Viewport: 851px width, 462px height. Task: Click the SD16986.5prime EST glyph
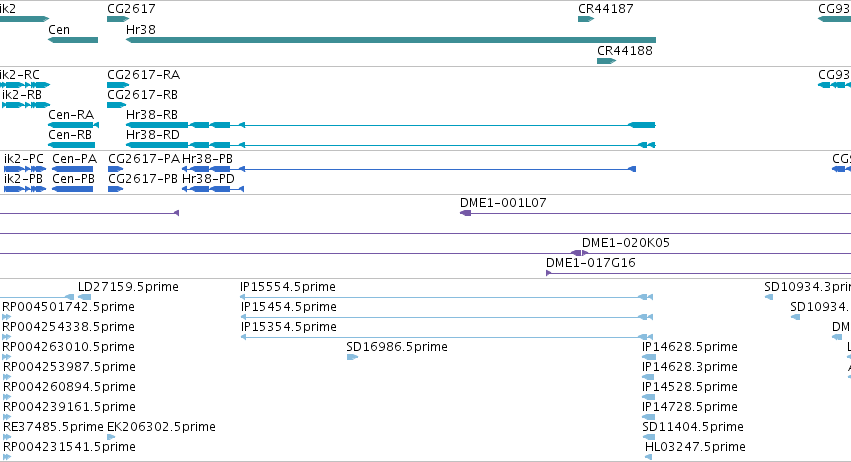click(x=352, y=357)
